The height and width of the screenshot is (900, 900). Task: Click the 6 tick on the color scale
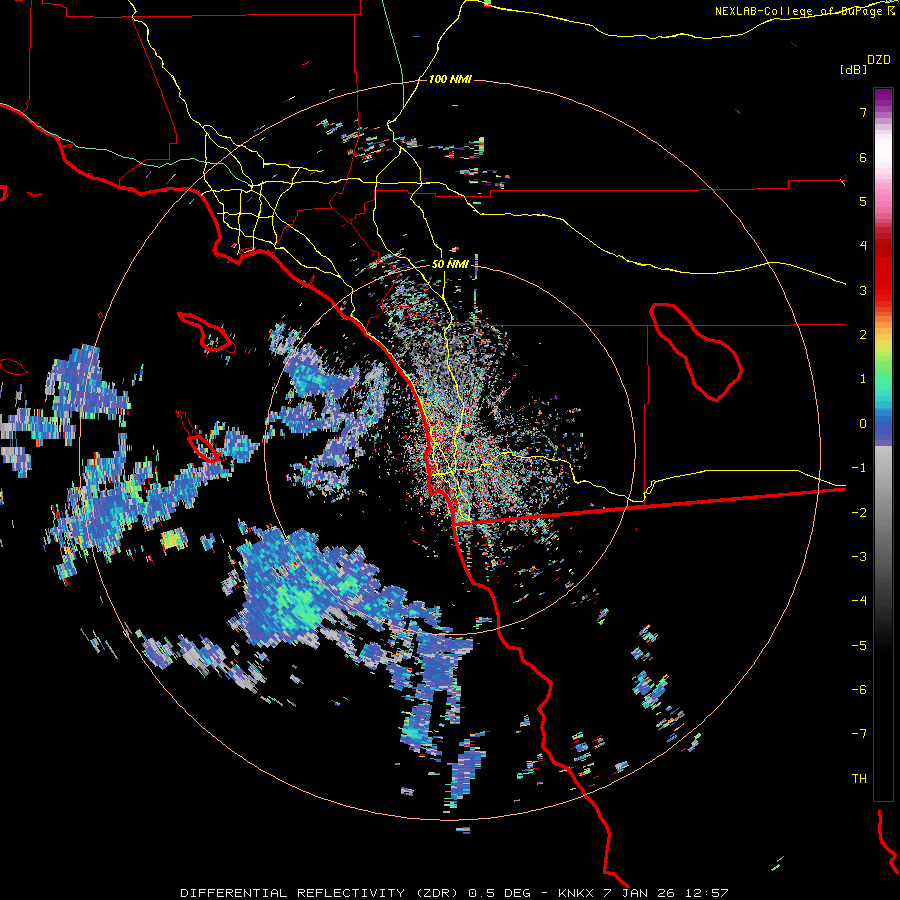point(863,157)
